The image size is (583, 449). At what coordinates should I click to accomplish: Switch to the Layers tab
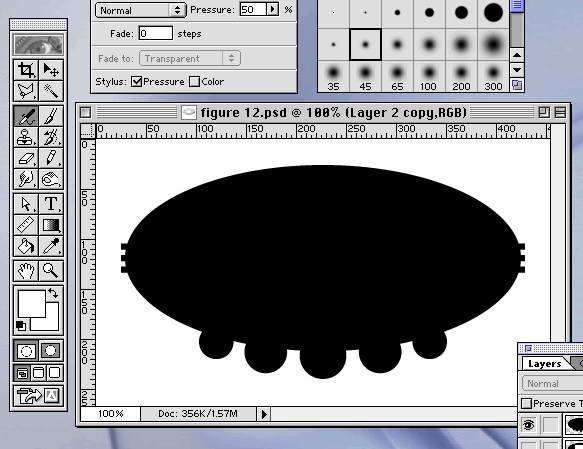pyautogui.click(x=544, y=364)
